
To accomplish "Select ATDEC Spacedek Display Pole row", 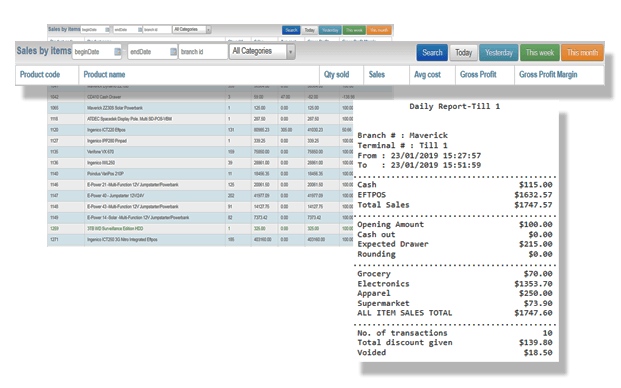I will [x=200, y=119].
